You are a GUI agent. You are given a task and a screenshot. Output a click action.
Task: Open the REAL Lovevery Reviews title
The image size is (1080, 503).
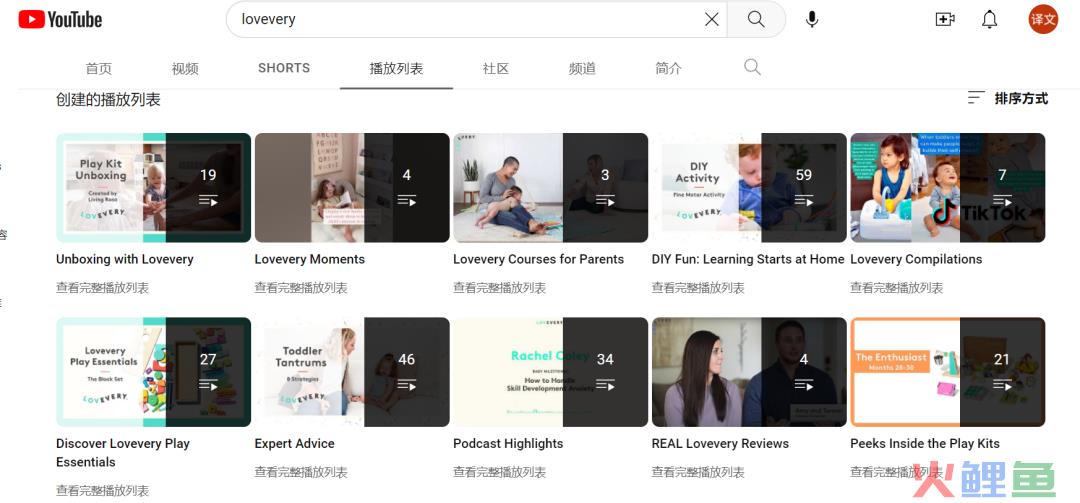click(720, 444)
